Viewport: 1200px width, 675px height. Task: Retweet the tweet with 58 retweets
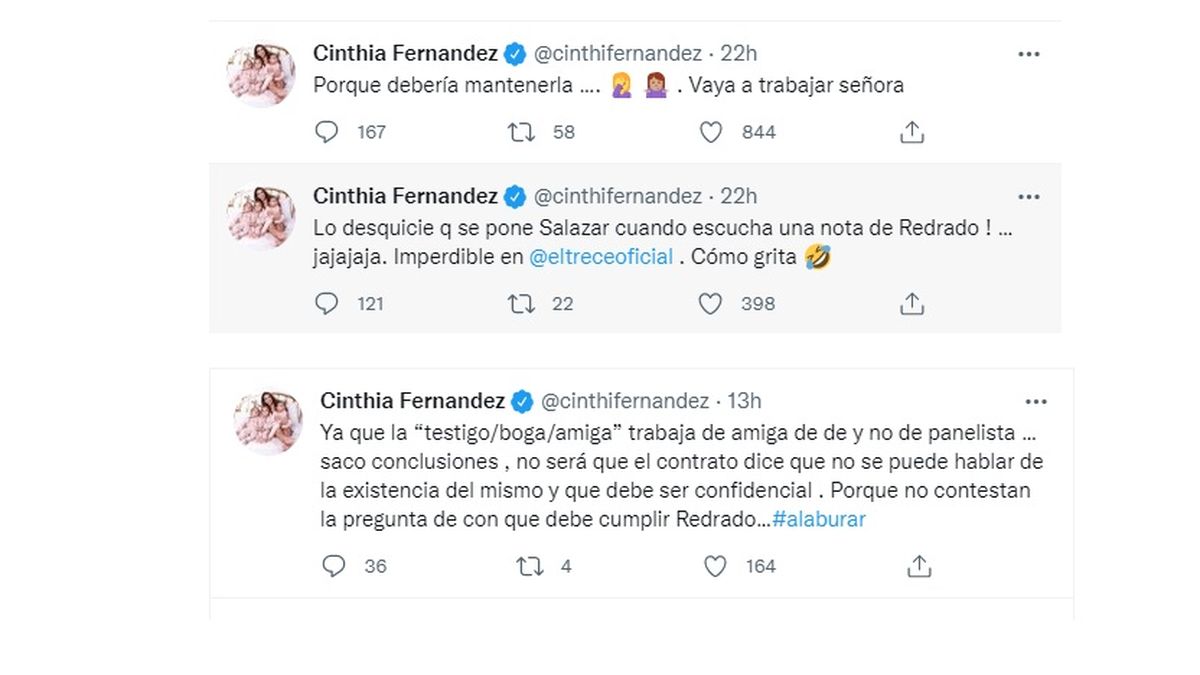point(522,132)
